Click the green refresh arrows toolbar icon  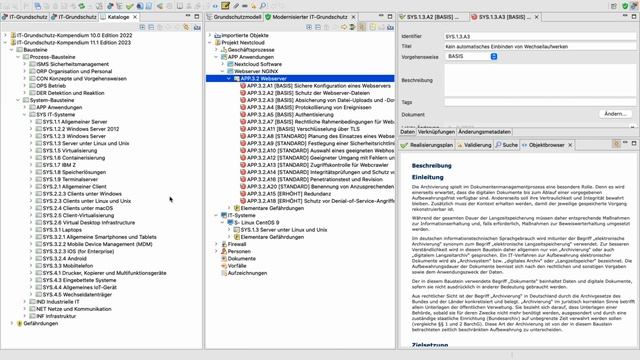[x=82, y=6]
